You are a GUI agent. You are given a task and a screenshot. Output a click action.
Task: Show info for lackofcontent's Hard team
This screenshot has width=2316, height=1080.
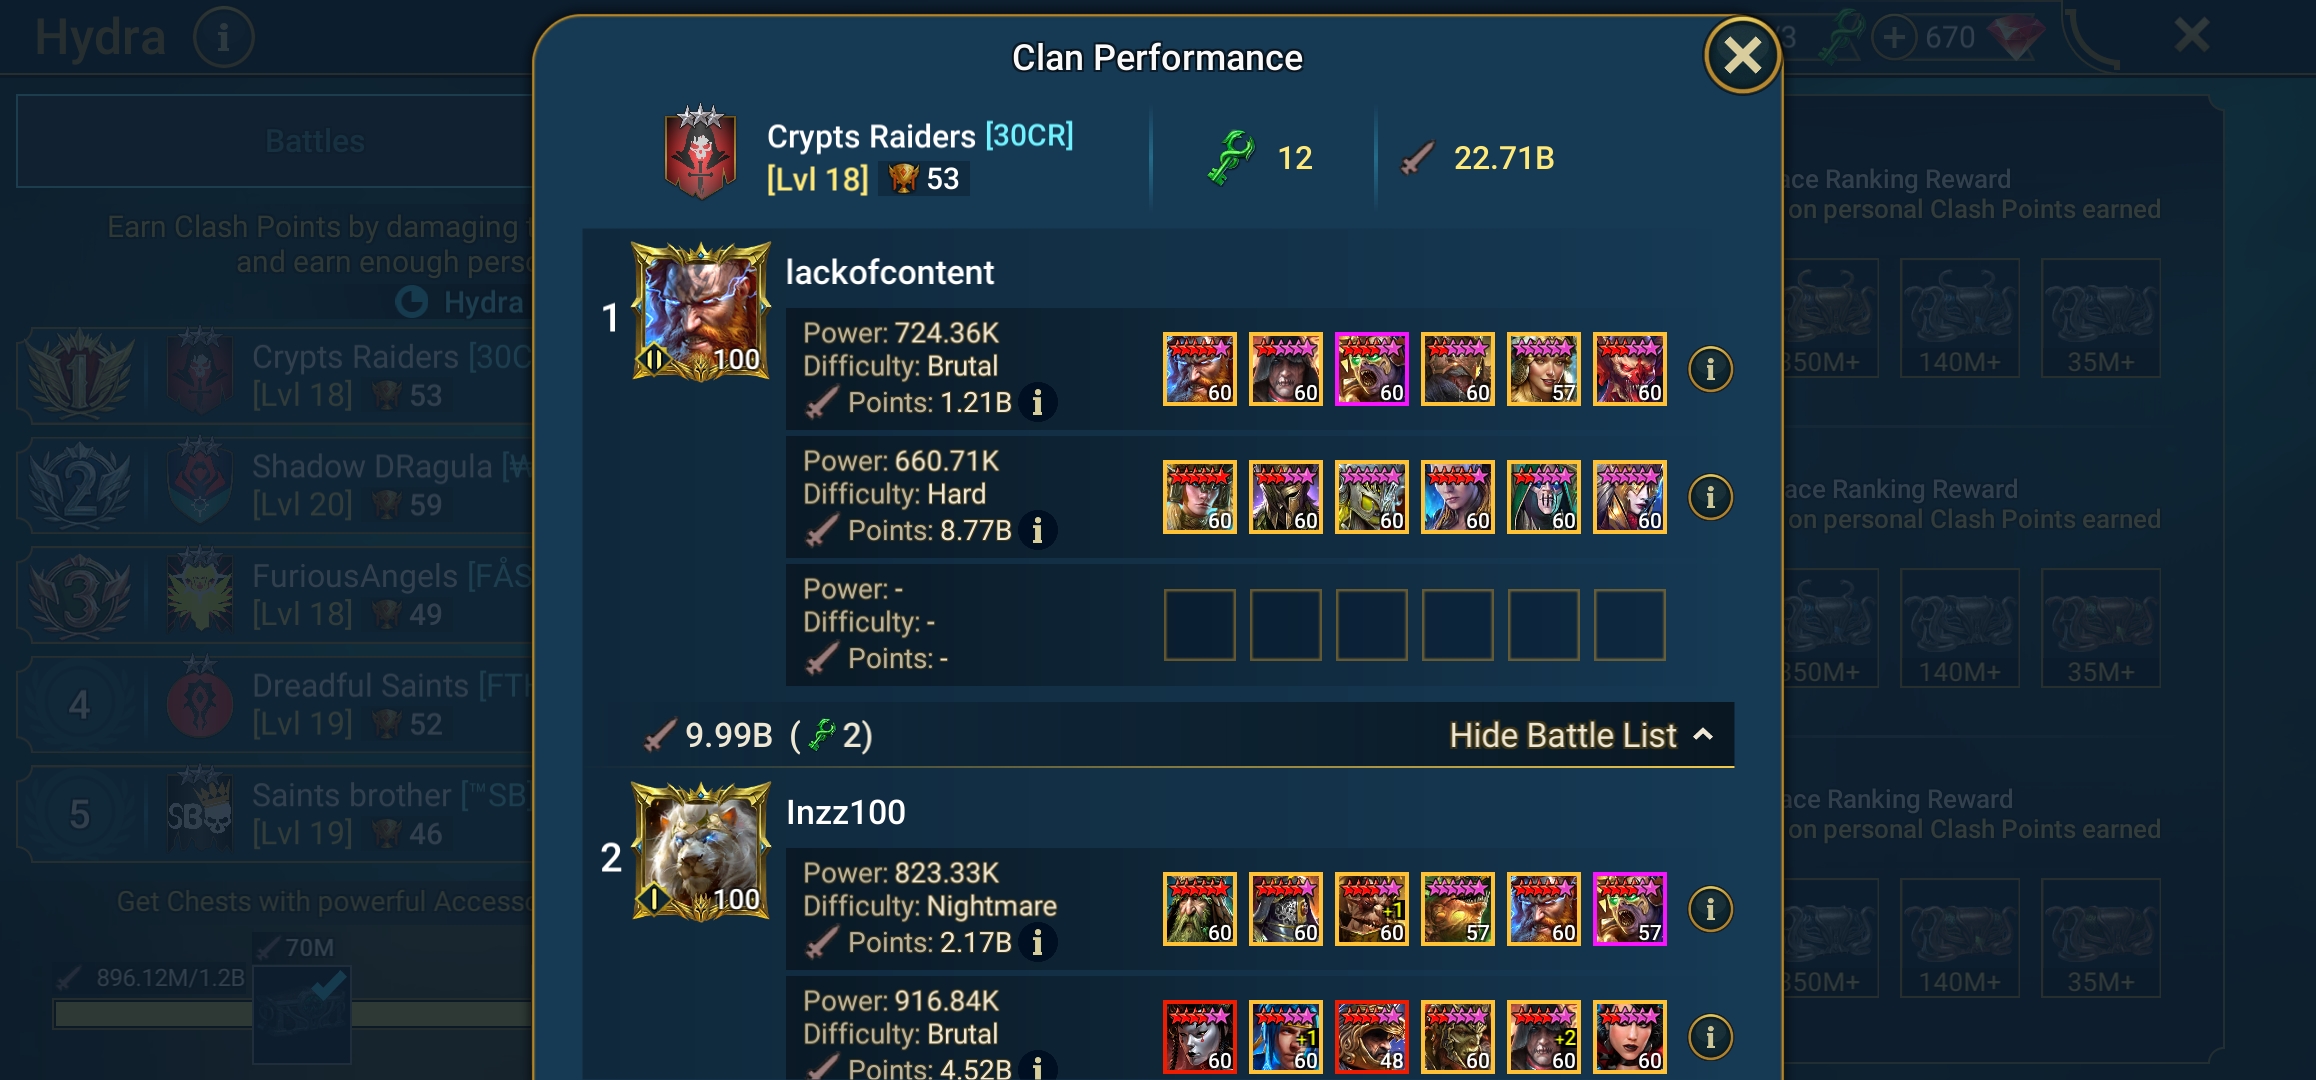tap(1710, 497)
